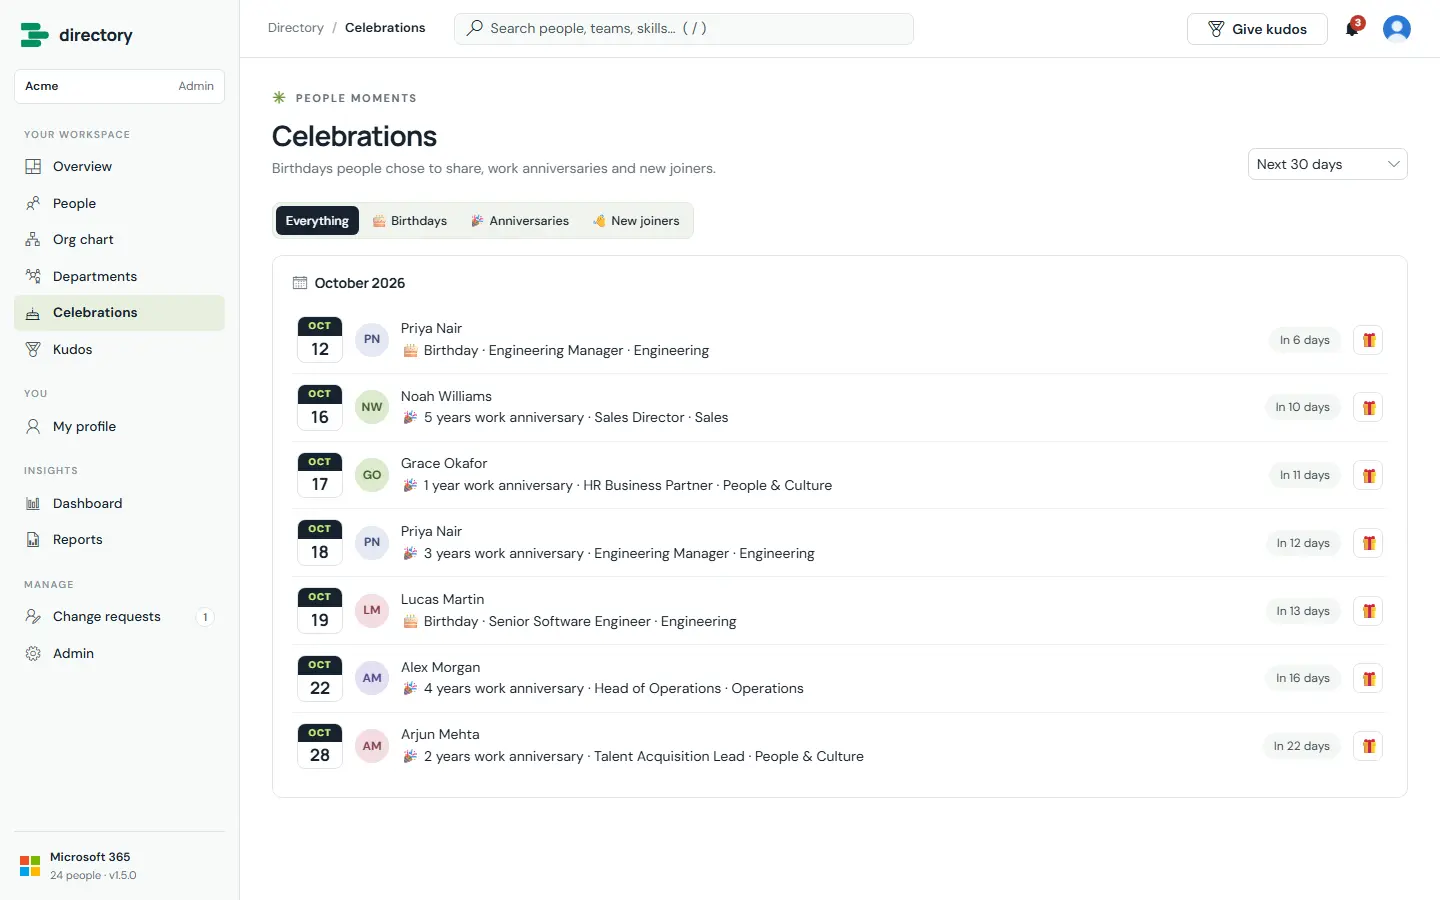This screenshot has height=900, width=1440.
Task: Select the Everything filter tab
Action: click(x=317, y=221)
